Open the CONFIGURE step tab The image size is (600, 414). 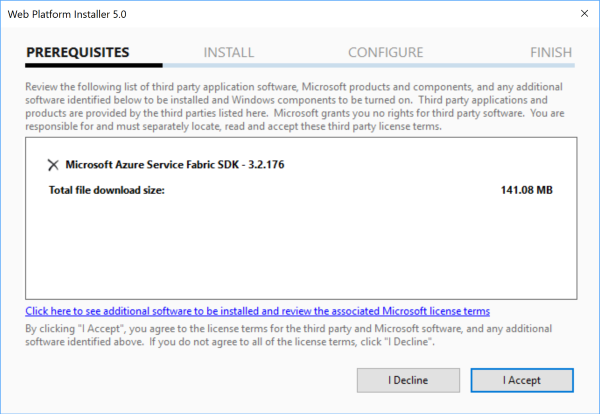[x=385, y=52]
